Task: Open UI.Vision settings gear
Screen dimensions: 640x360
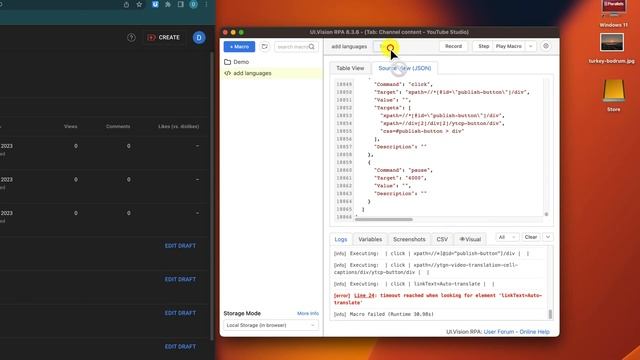Action: (546, 46)
